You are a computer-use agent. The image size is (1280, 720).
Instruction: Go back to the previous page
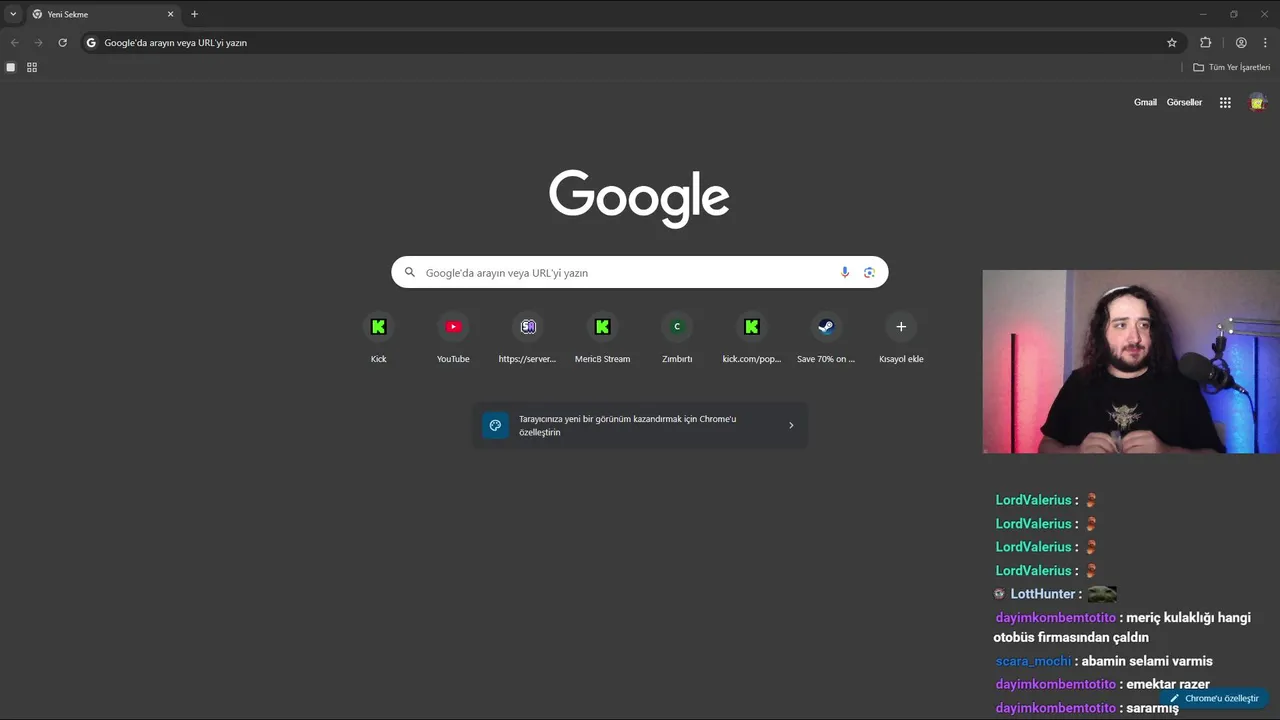pos(14,43)
